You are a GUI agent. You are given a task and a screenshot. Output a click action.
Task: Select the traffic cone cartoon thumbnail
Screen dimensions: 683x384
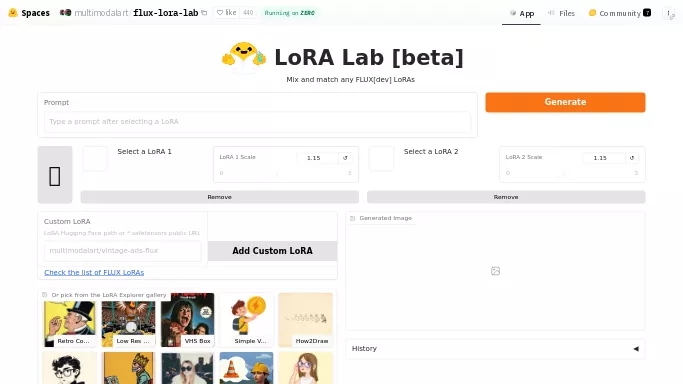click(x=247, y=368)
